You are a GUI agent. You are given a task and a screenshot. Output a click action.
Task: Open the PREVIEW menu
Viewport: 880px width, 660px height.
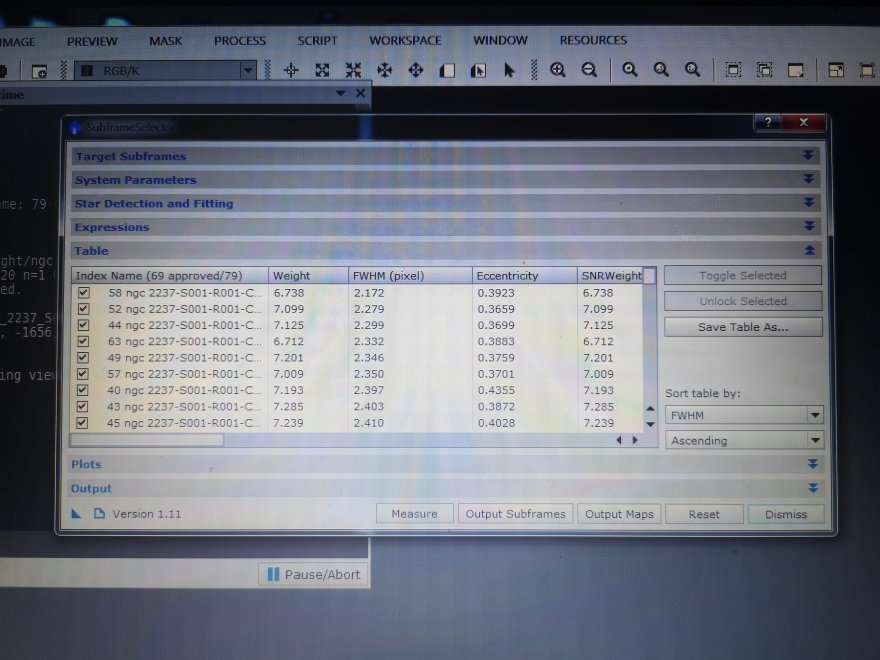tap(92, 42)
